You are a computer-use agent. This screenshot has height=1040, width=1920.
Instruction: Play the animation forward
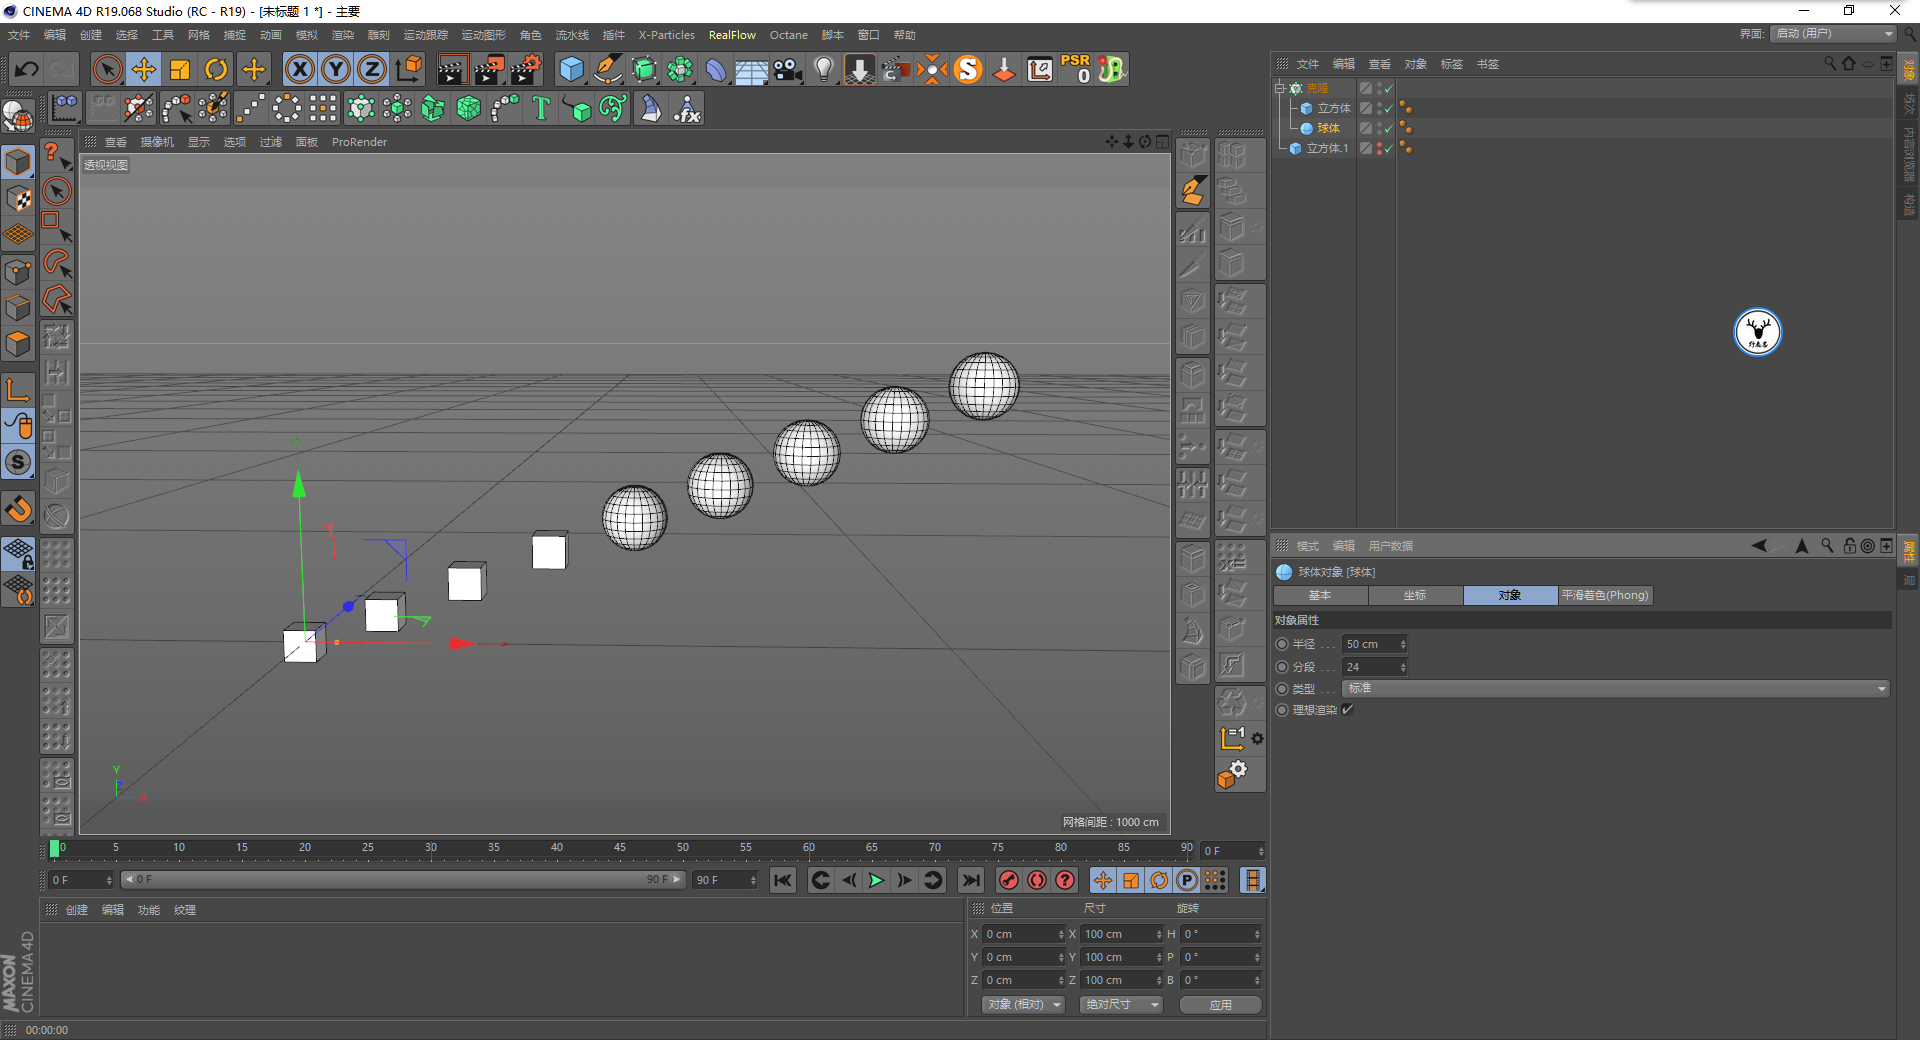tap(876, 880)
